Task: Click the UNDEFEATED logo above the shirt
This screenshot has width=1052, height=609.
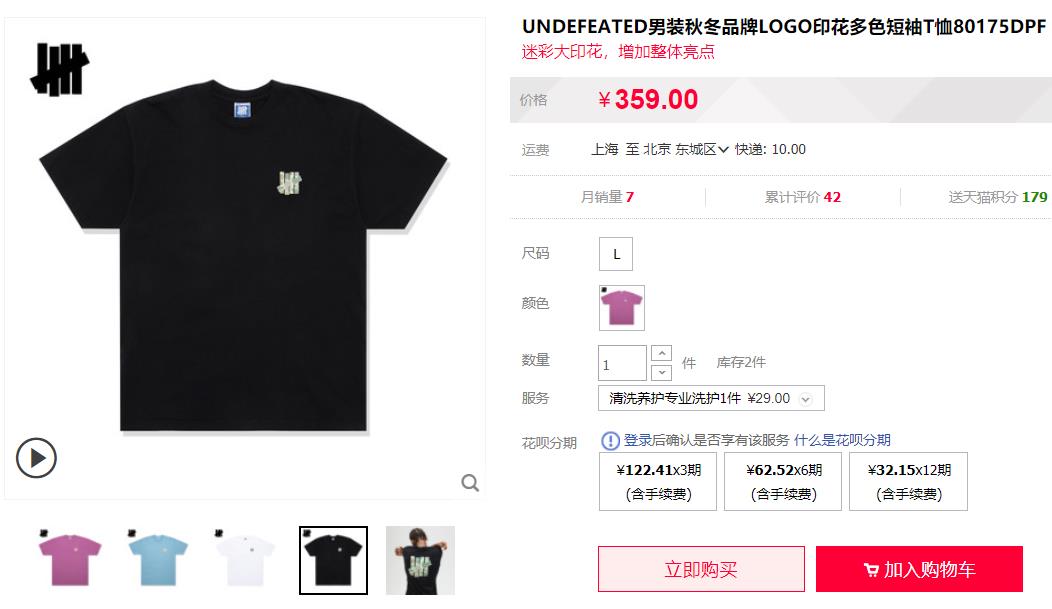Action: tap(60, 68)
